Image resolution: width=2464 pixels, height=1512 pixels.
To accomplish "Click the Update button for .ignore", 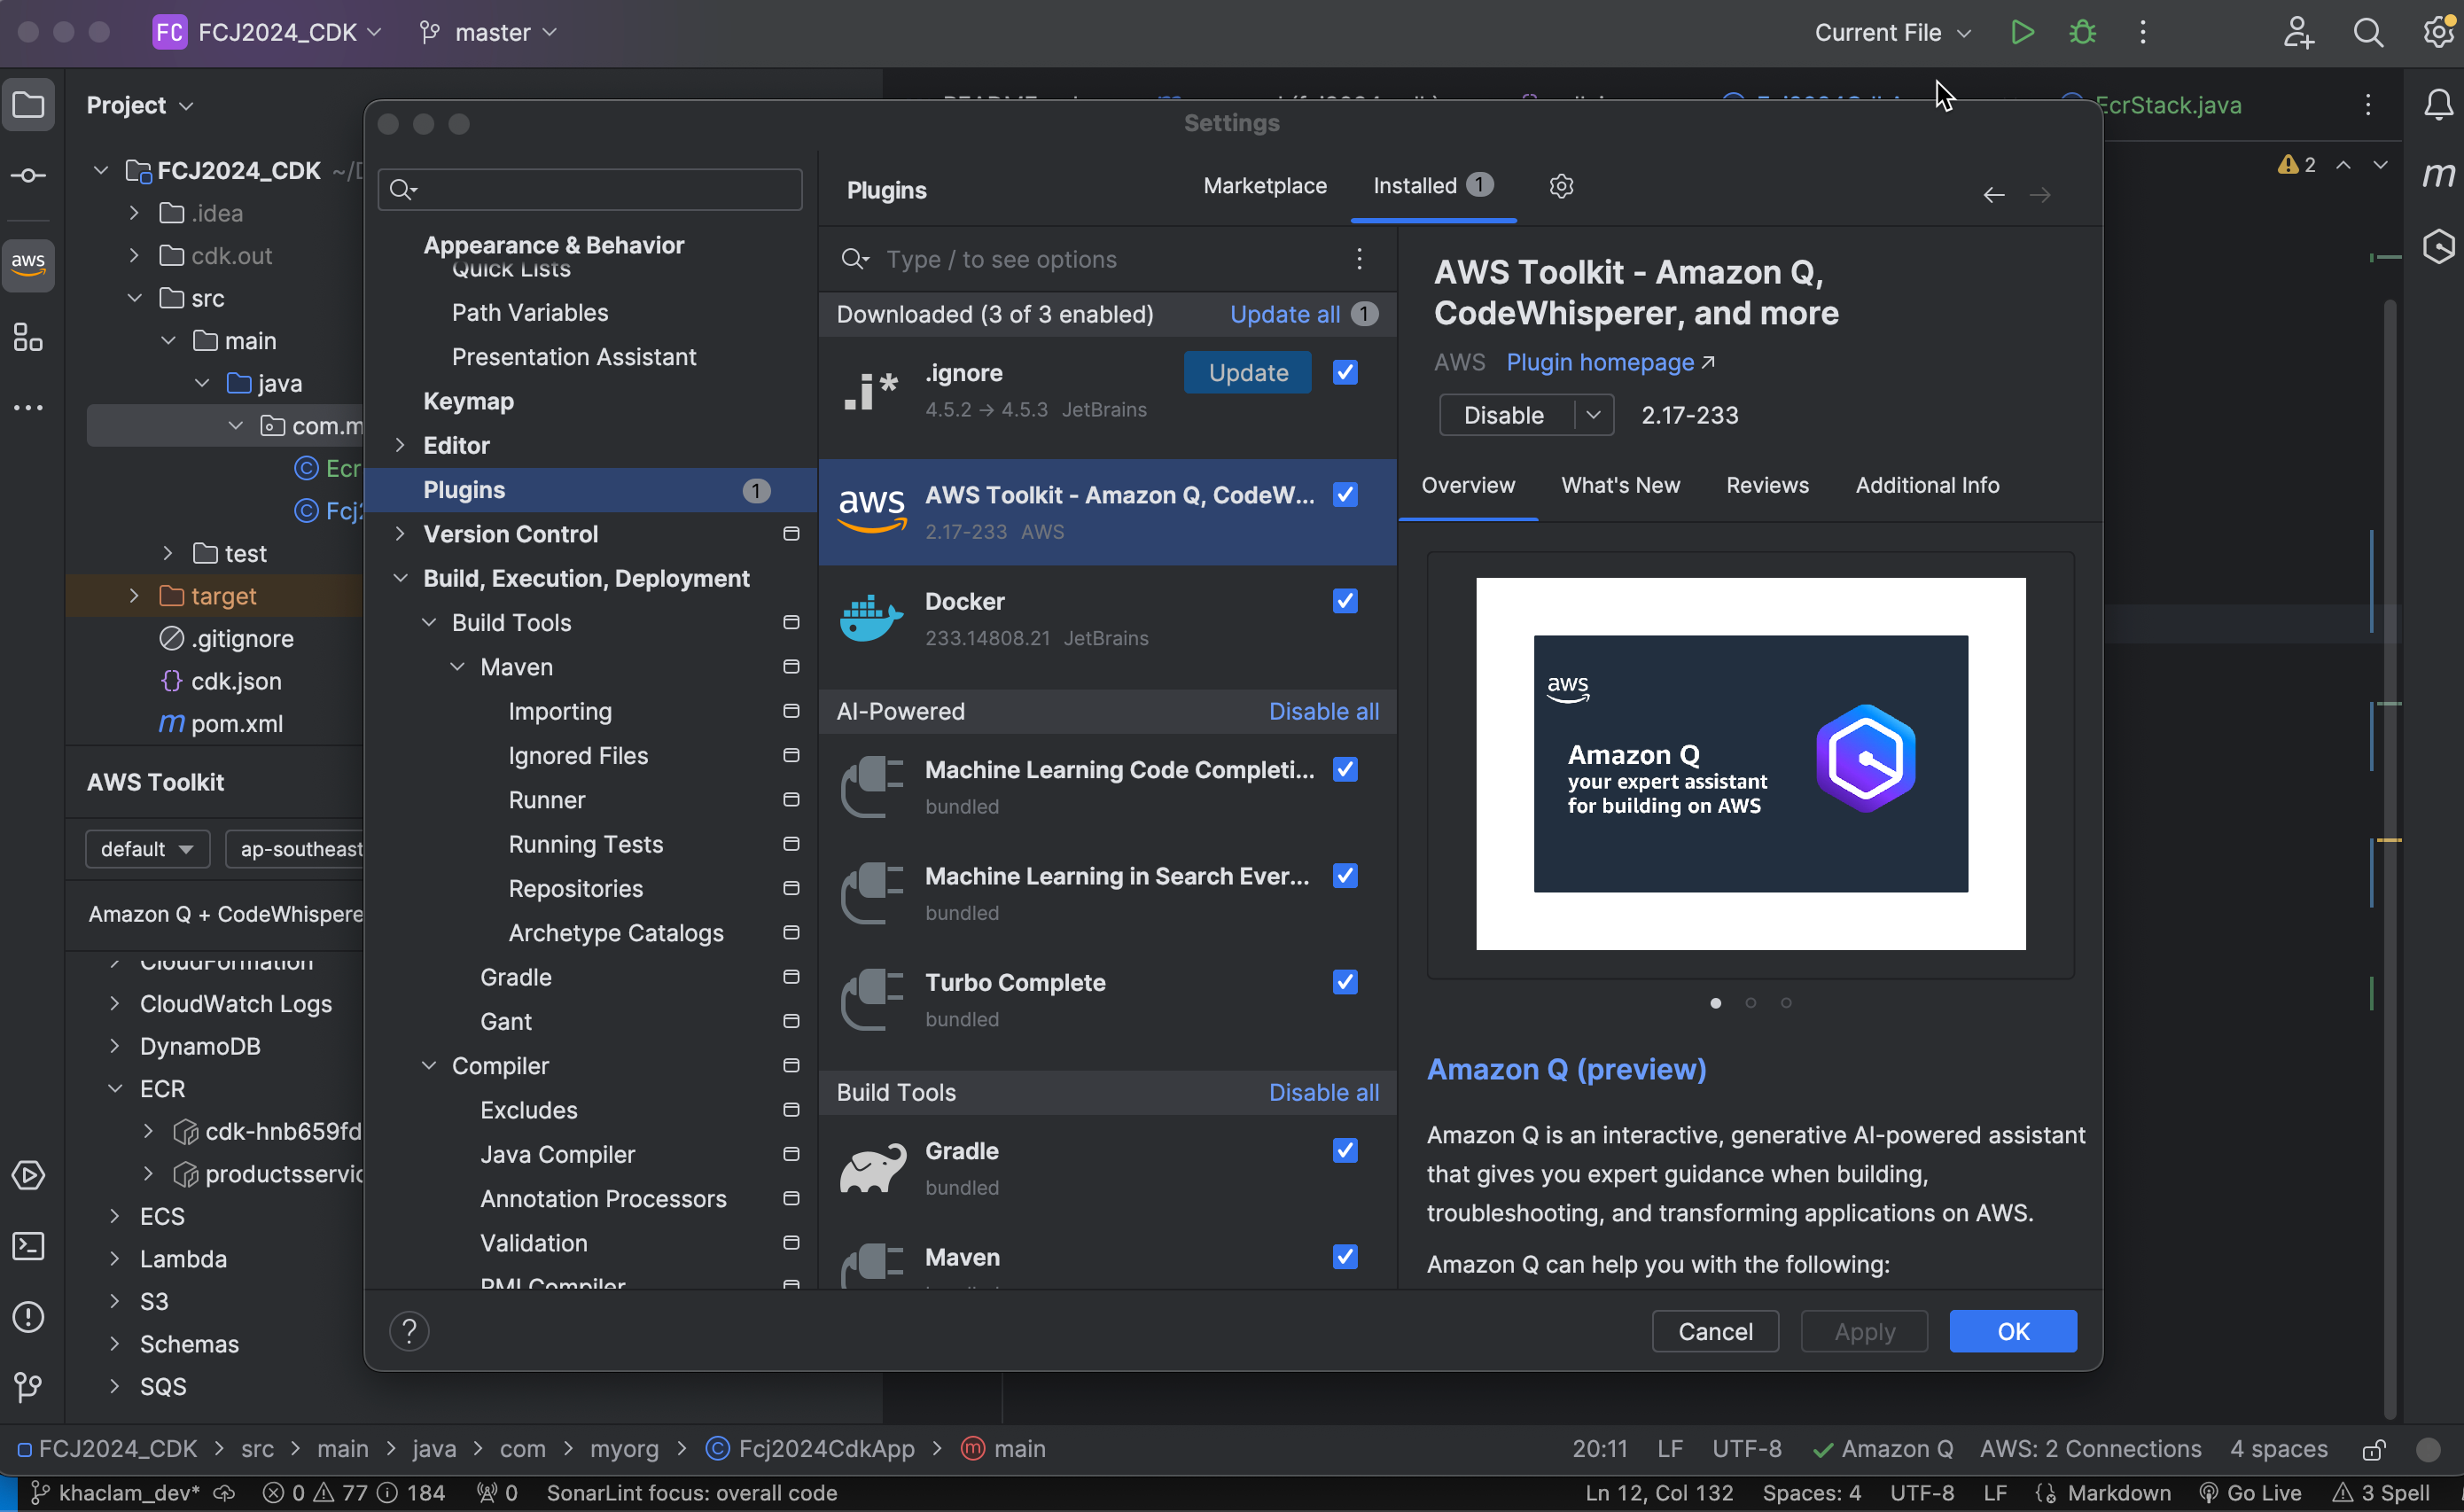I will coord(1247,373).
